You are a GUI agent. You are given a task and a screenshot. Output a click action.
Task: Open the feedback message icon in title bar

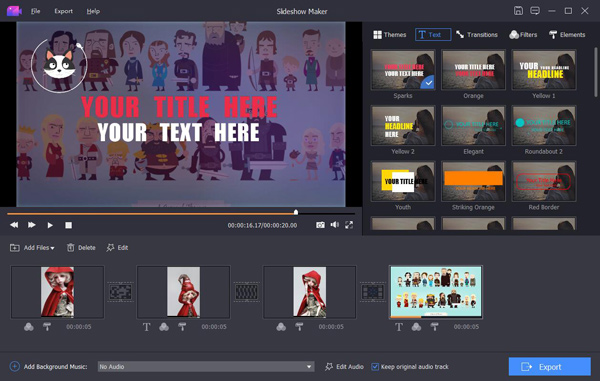click(535, 11)
